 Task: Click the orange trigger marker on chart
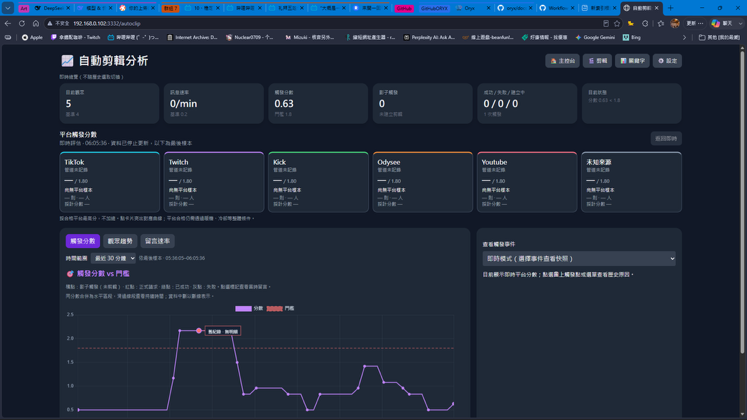click(199, 330)
